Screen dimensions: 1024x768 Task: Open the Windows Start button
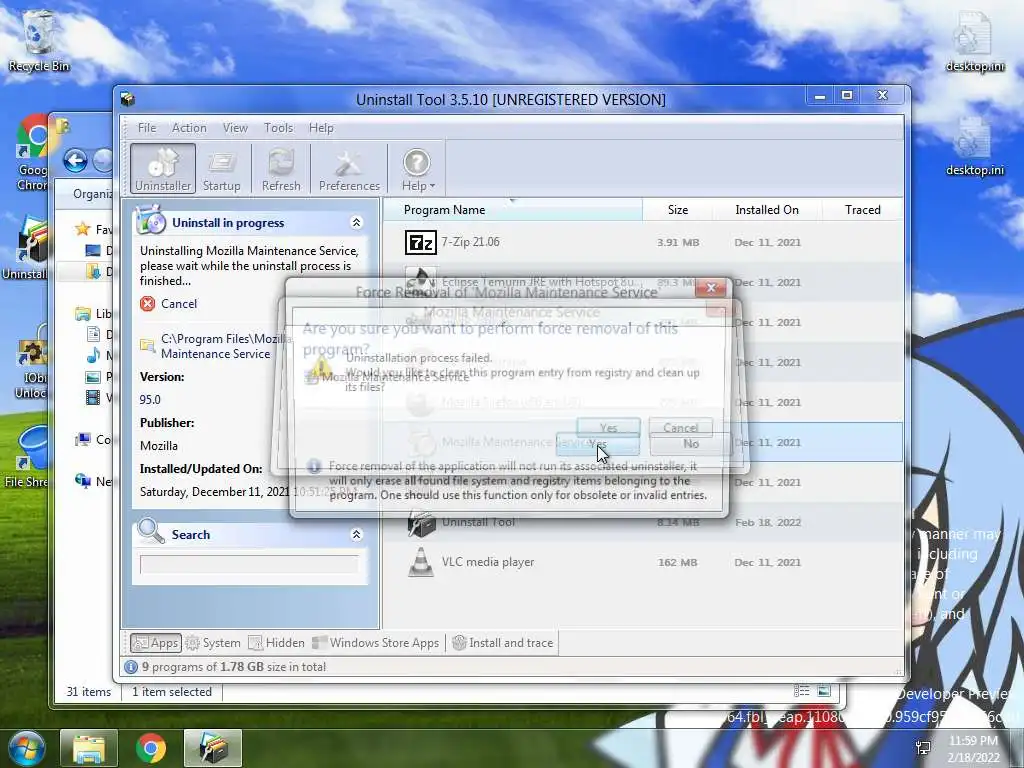click(x=25, y=748)
